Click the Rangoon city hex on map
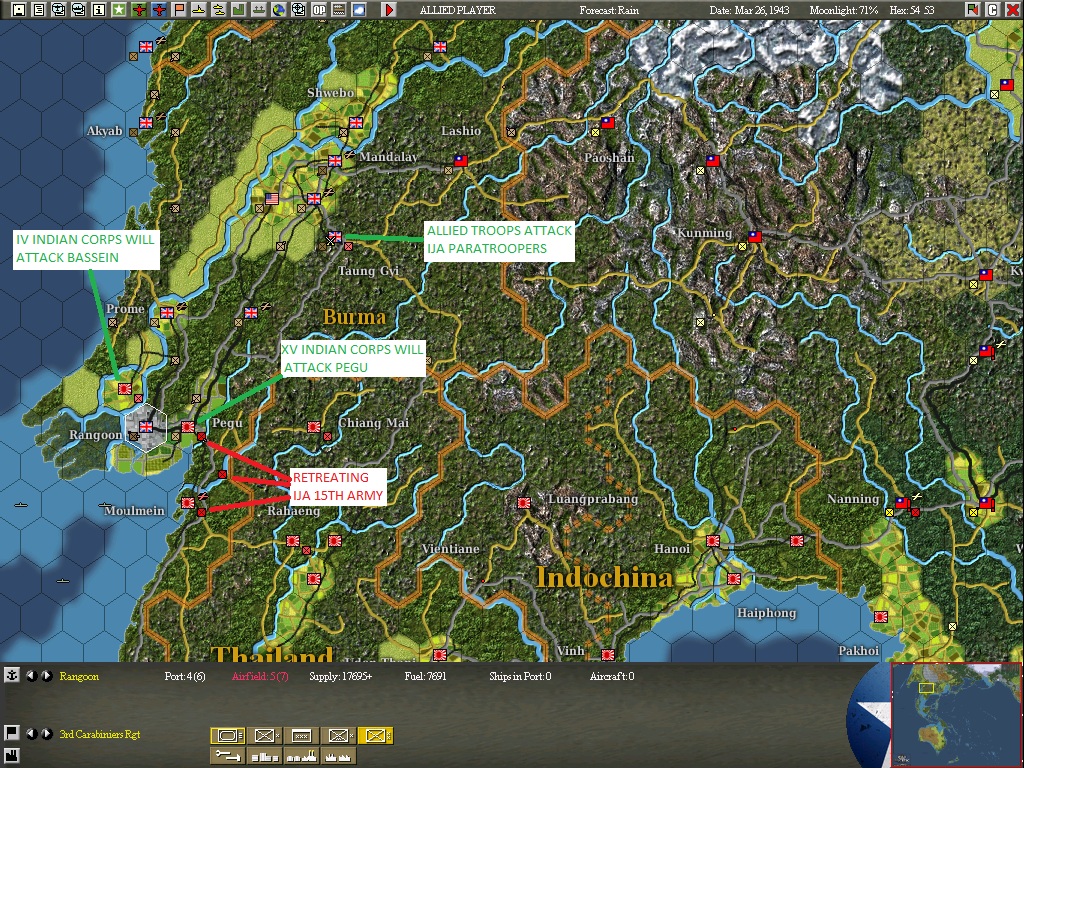Viewport: 1083px width, 898px height. click(x=146, y=428)
